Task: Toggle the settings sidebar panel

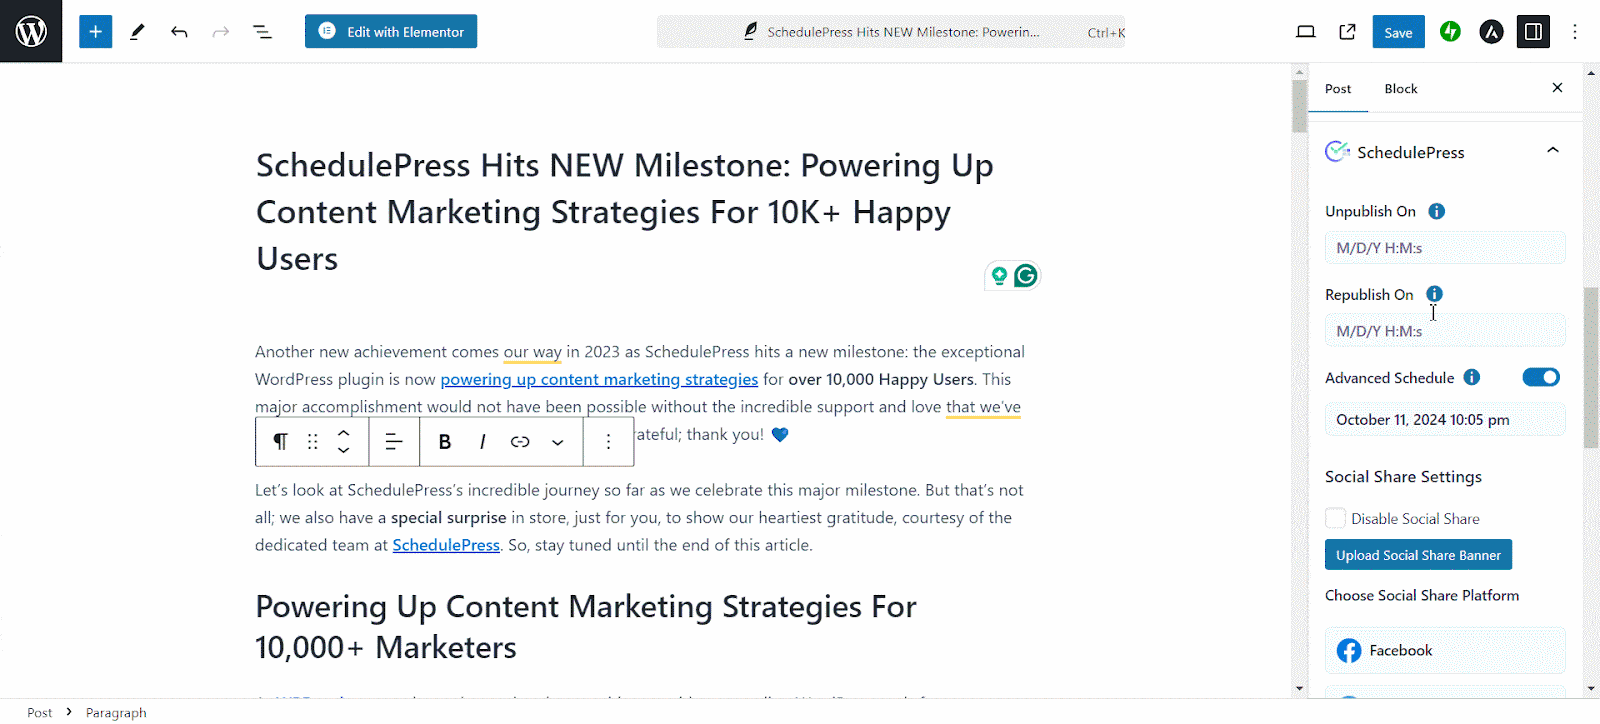Action: point(1533,32)
